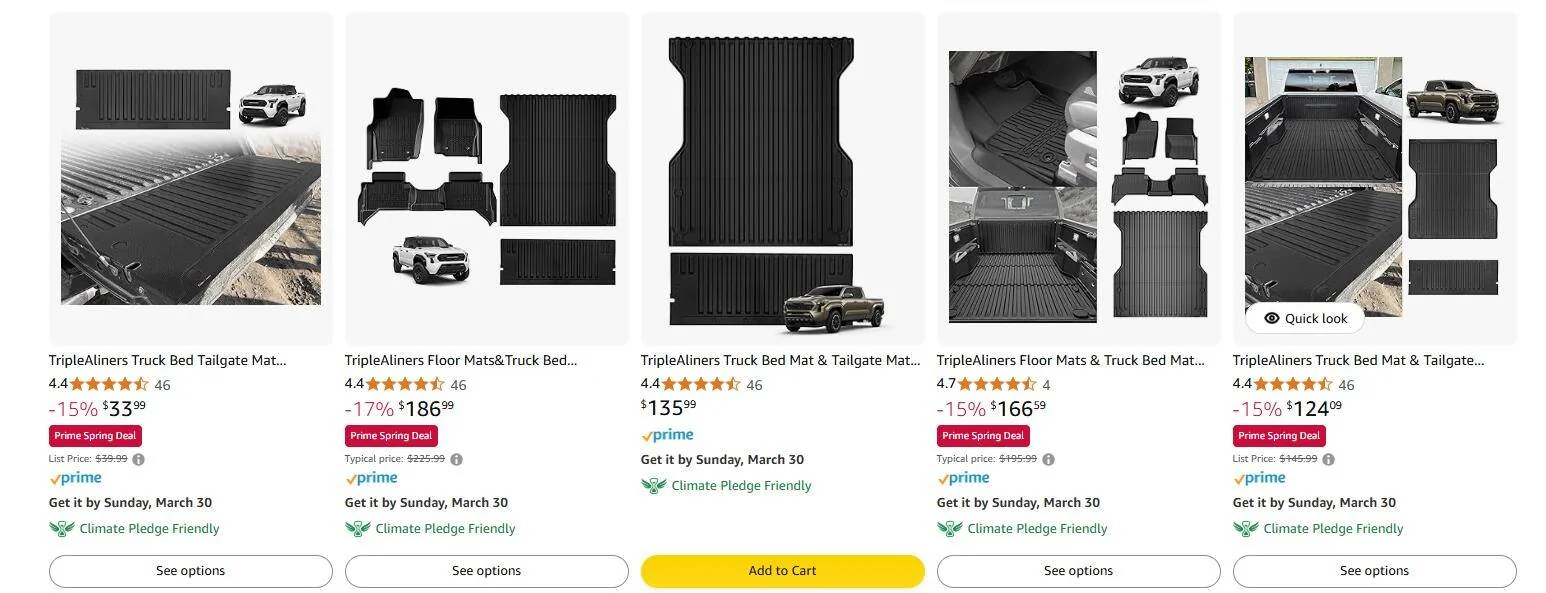Open Quick look on the $124.09 bed mat
The image size is (1546, 593).
pos(1305,318)
